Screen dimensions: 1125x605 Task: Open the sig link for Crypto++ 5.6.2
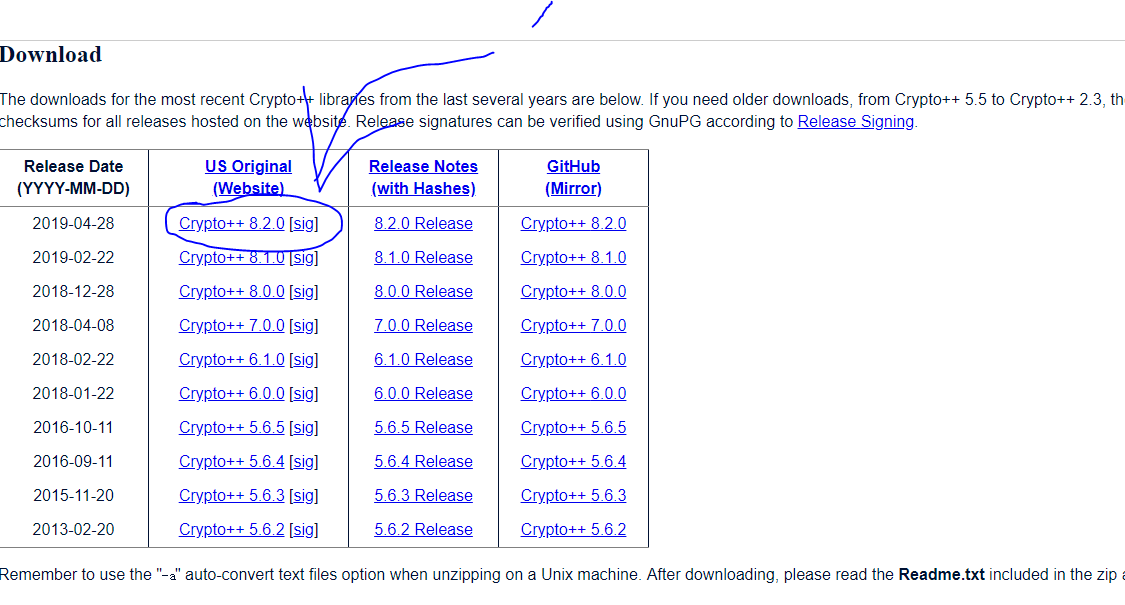coord(303,529)
